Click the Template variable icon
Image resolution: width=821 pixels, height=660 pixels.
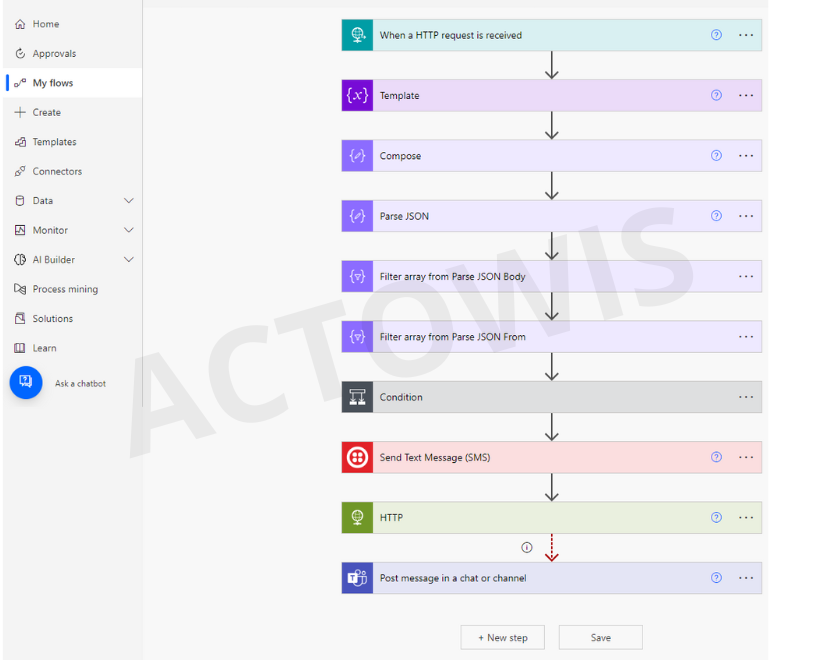[x=357, y=95]
